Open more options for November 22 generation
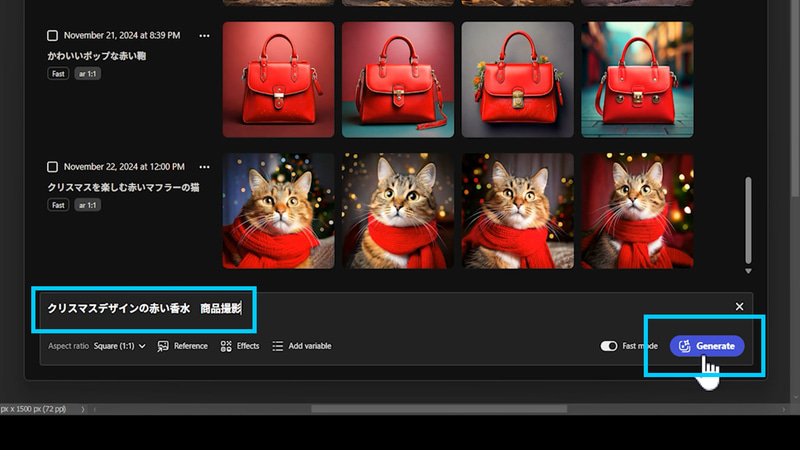 coord(204,167)
